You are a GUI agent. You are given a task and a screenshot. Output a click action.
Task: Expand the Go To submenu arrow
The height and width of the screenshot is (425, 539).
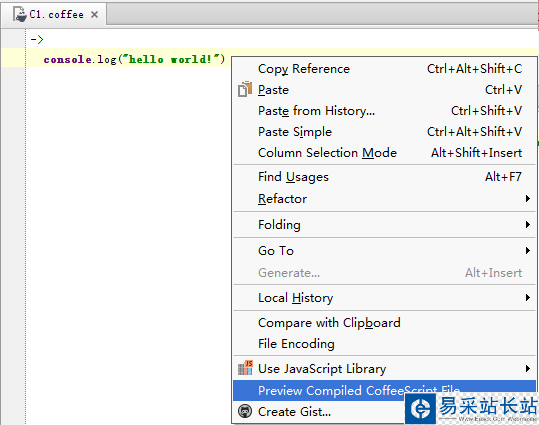pos(528,250)
